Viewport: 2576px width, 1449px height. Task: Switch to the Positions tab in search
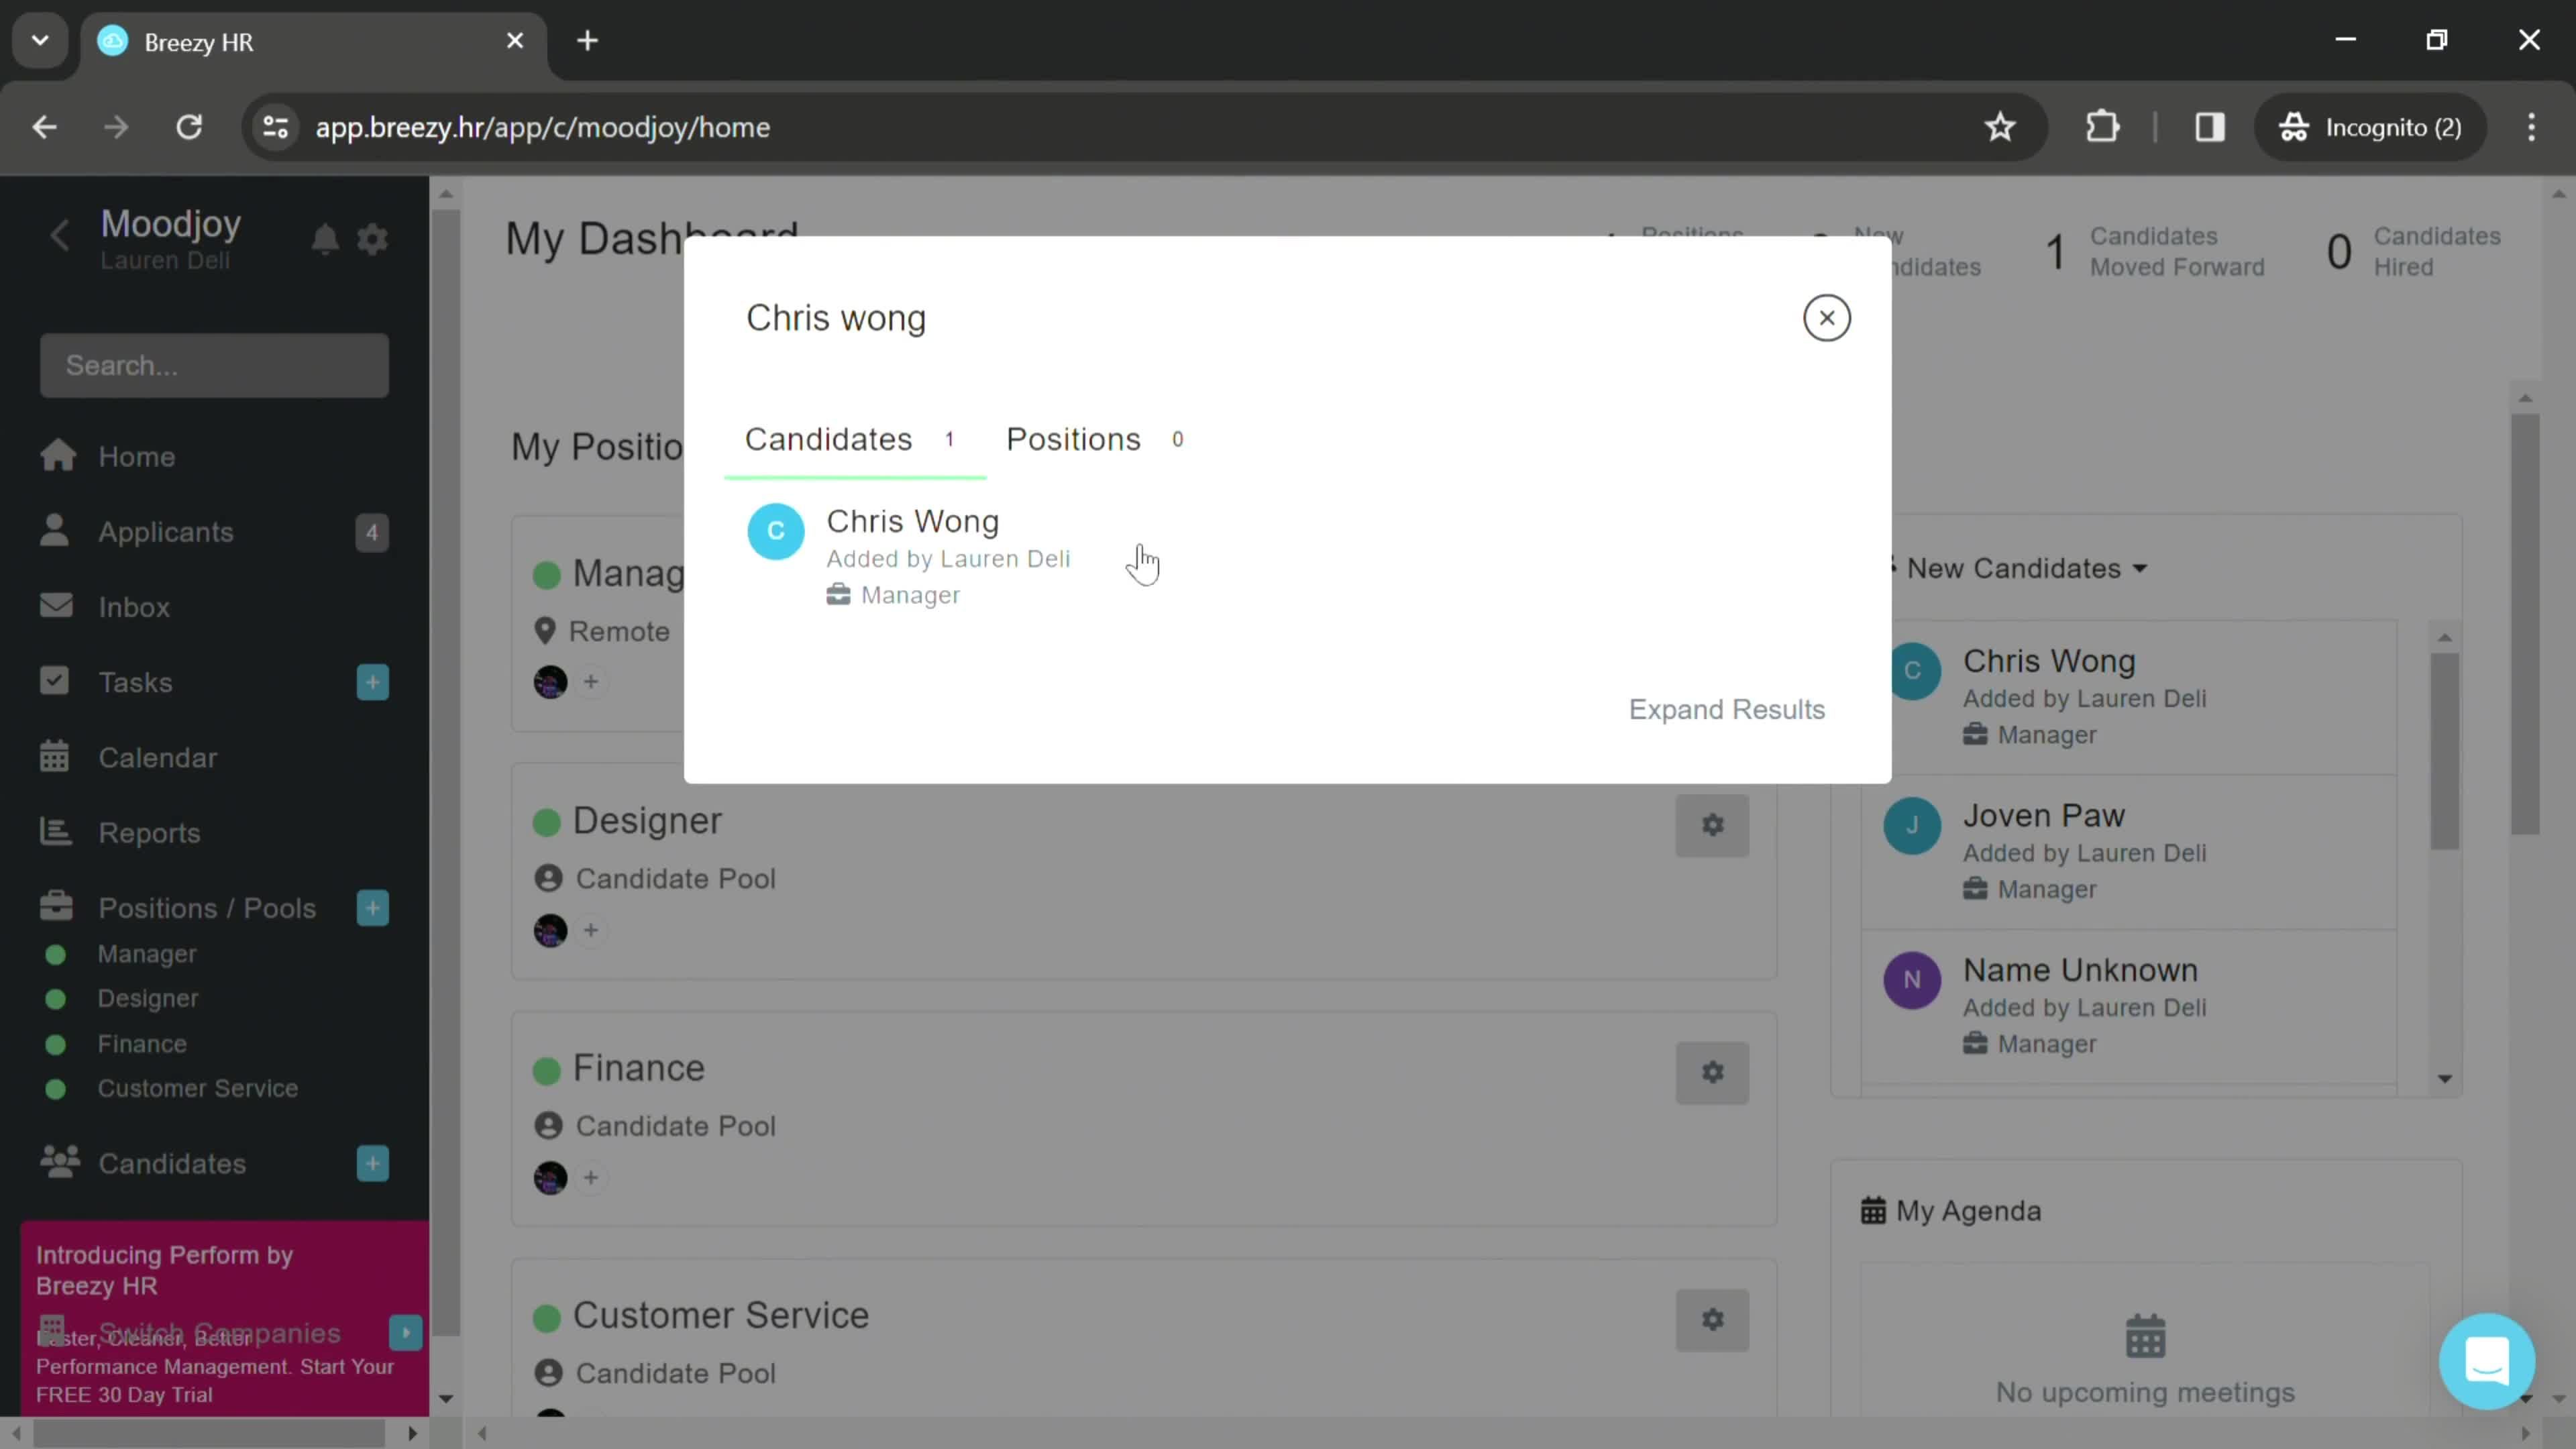[x=1077, y=439]
